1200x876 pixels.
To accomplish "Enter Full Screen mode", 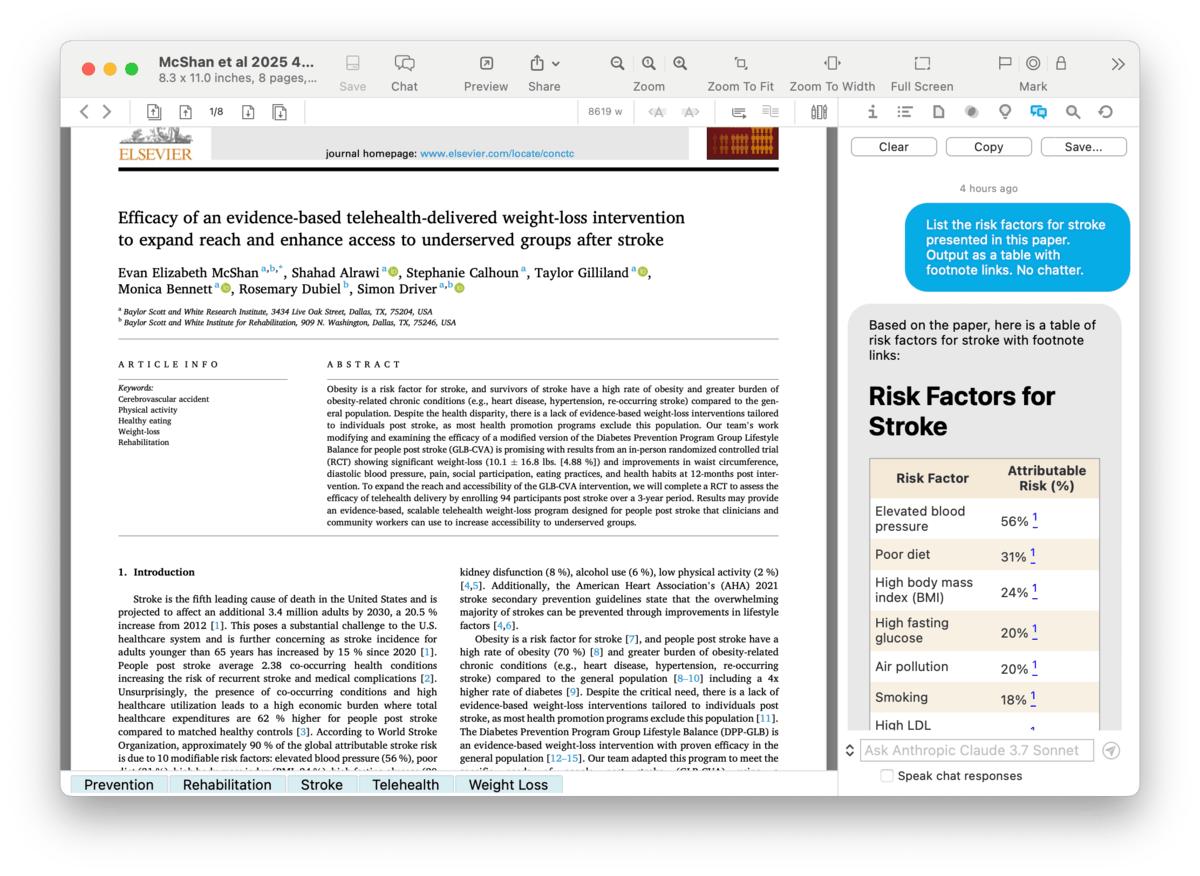I will (x=921, y=64).
